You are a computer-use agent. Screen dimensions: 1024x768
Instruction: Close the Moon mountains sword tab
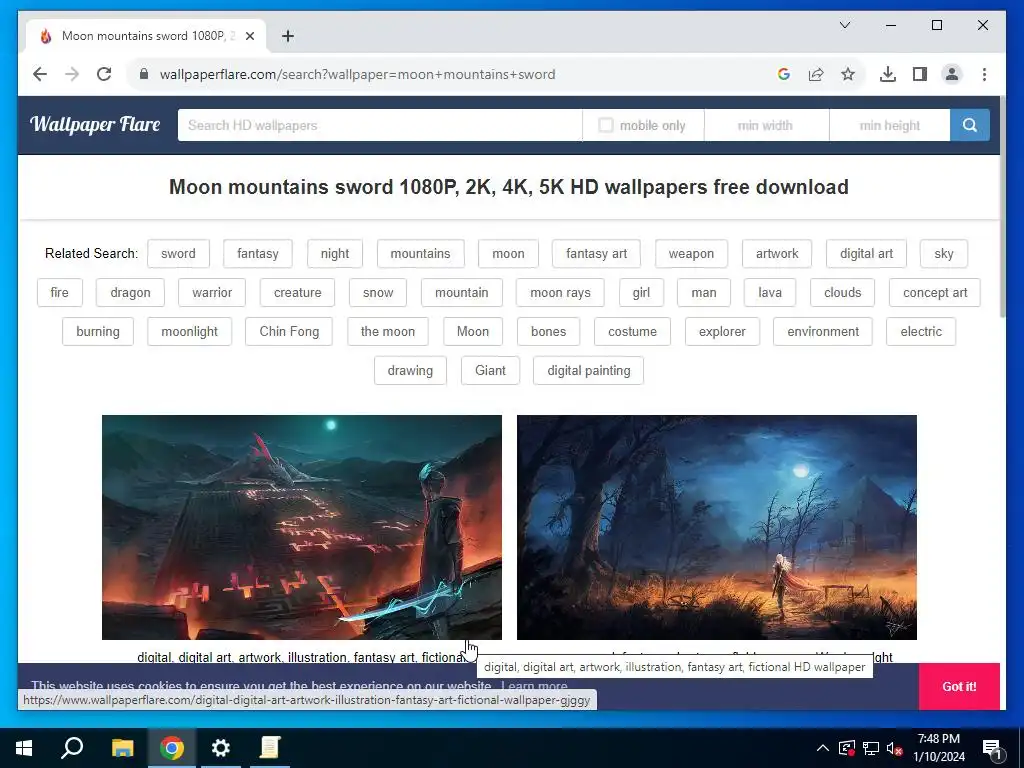click(249, 36)
